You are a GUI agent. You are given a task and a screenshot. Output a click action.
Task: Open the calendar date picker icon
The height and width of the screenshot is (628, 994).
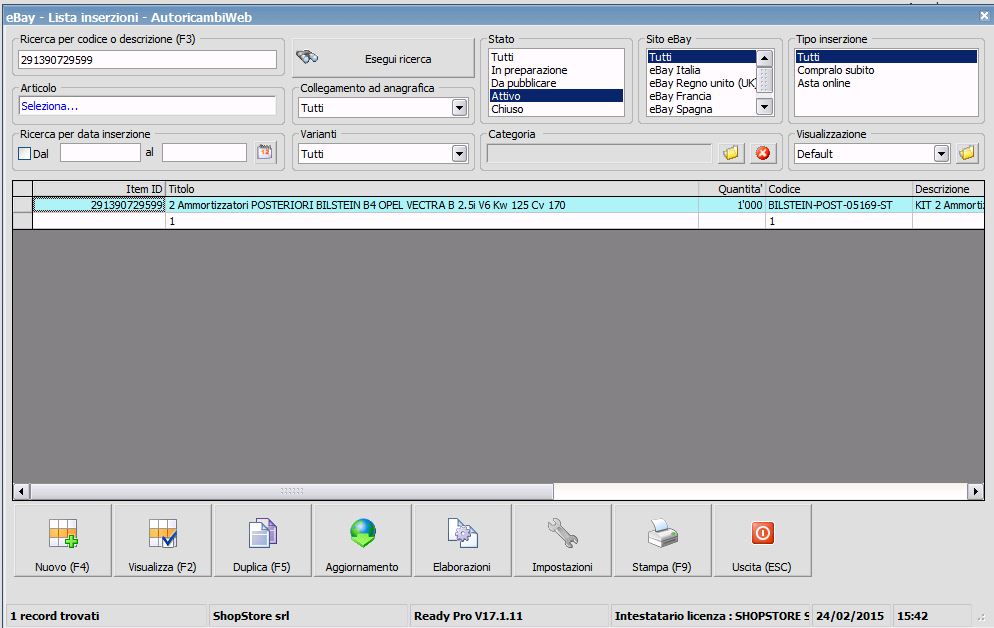pos(265,153)
